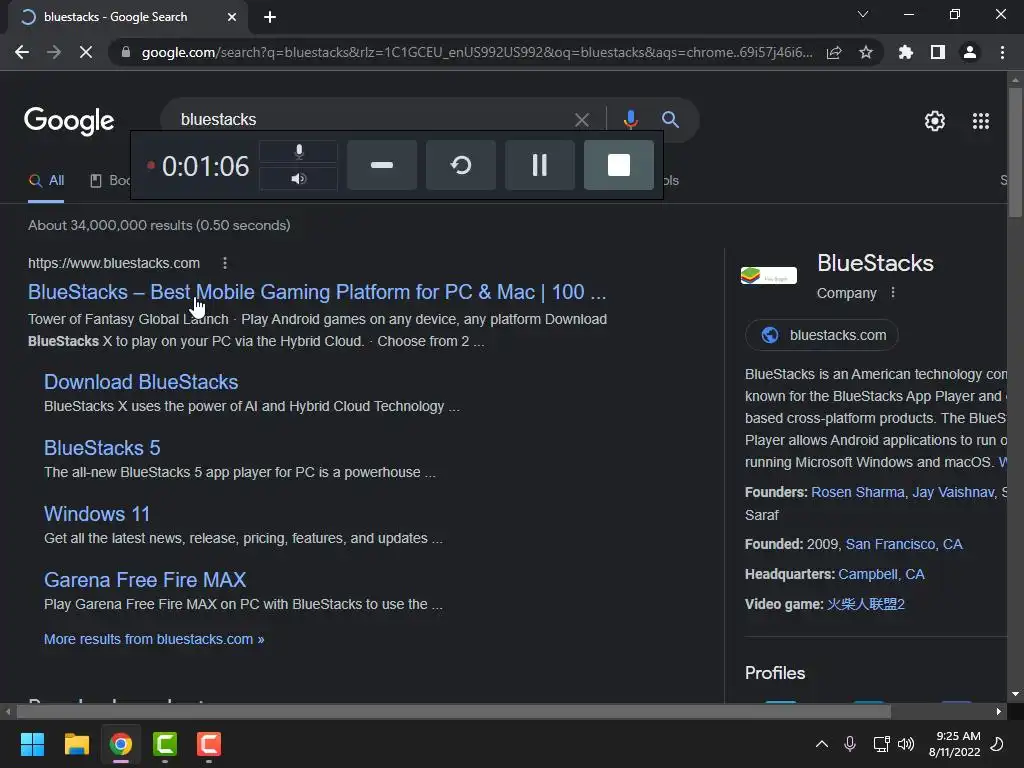1024x768 pixels.
Task: Toggle the recorder system audio speaker
Action: [x=298, y=178]
